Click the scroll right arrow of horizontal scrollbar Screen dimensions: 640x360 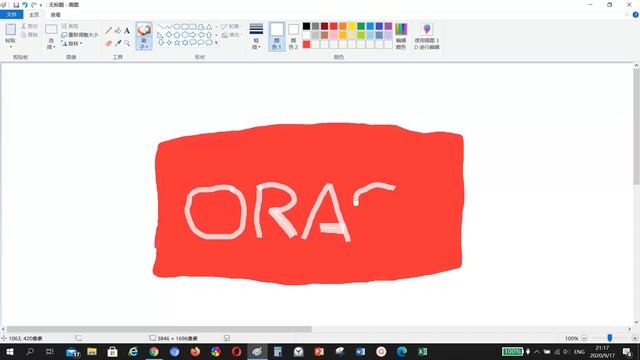click(629, 329)
